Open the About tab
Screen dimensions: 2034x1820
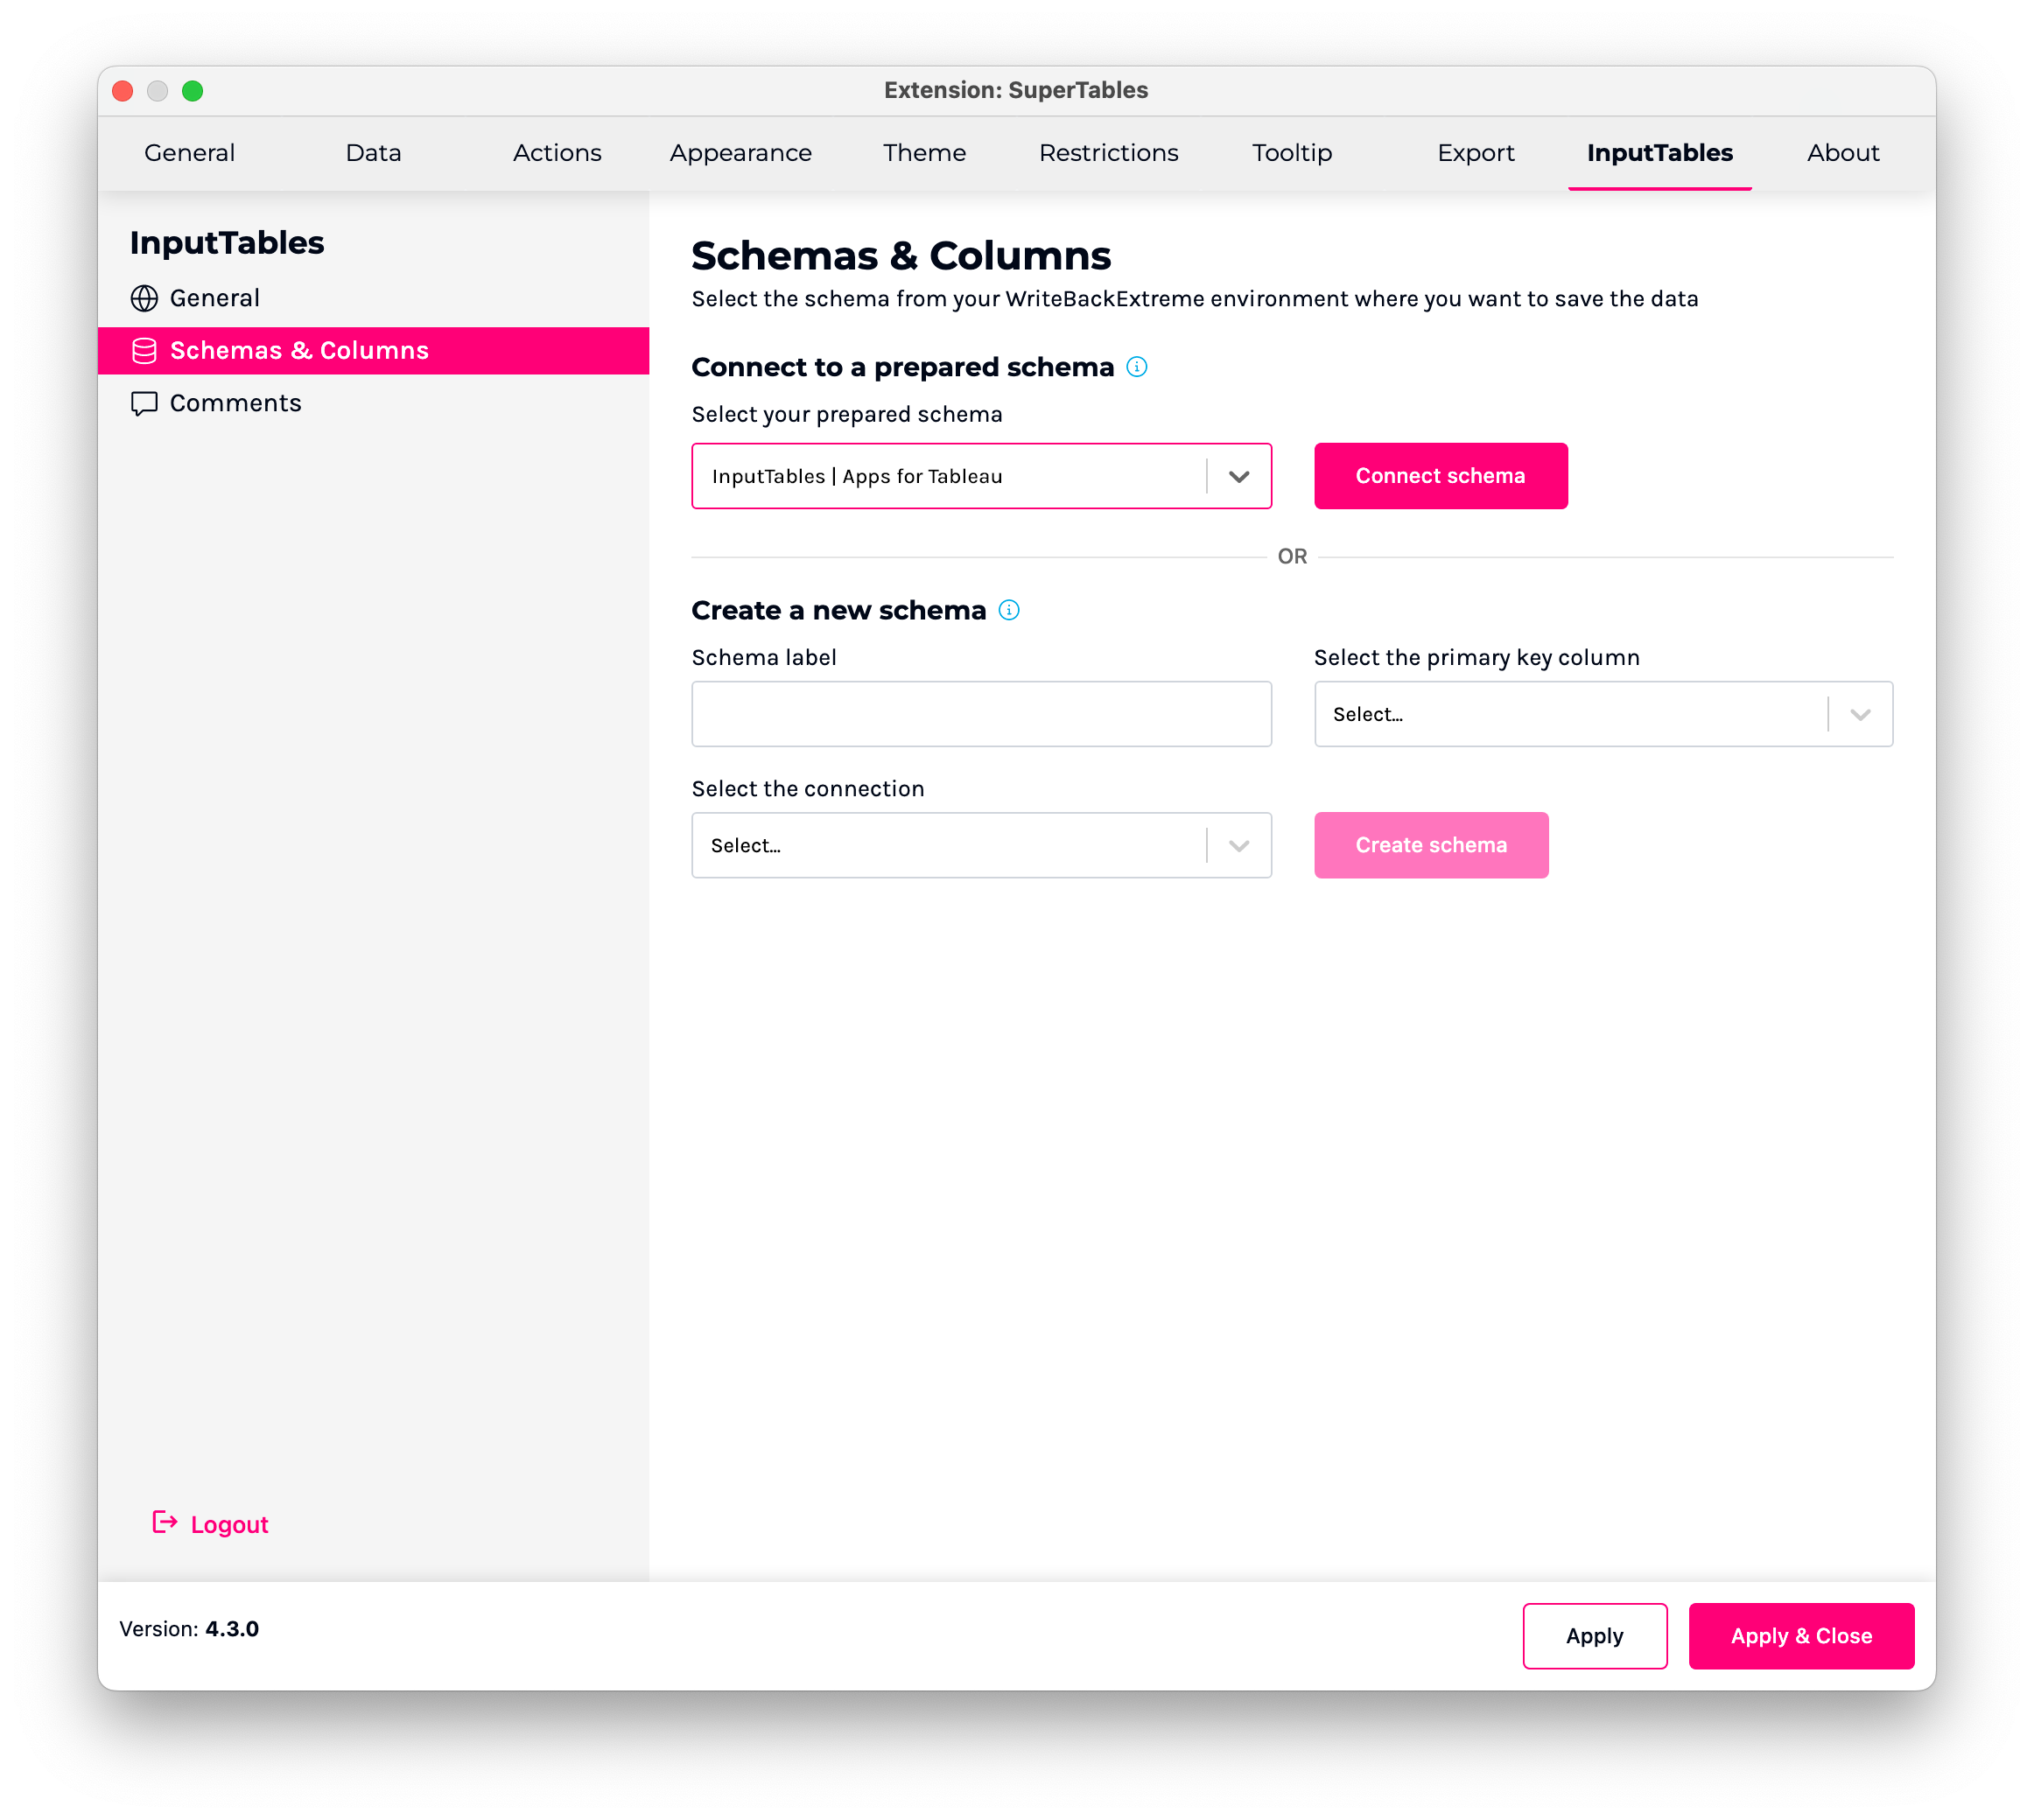click(x=1842, y=153)
